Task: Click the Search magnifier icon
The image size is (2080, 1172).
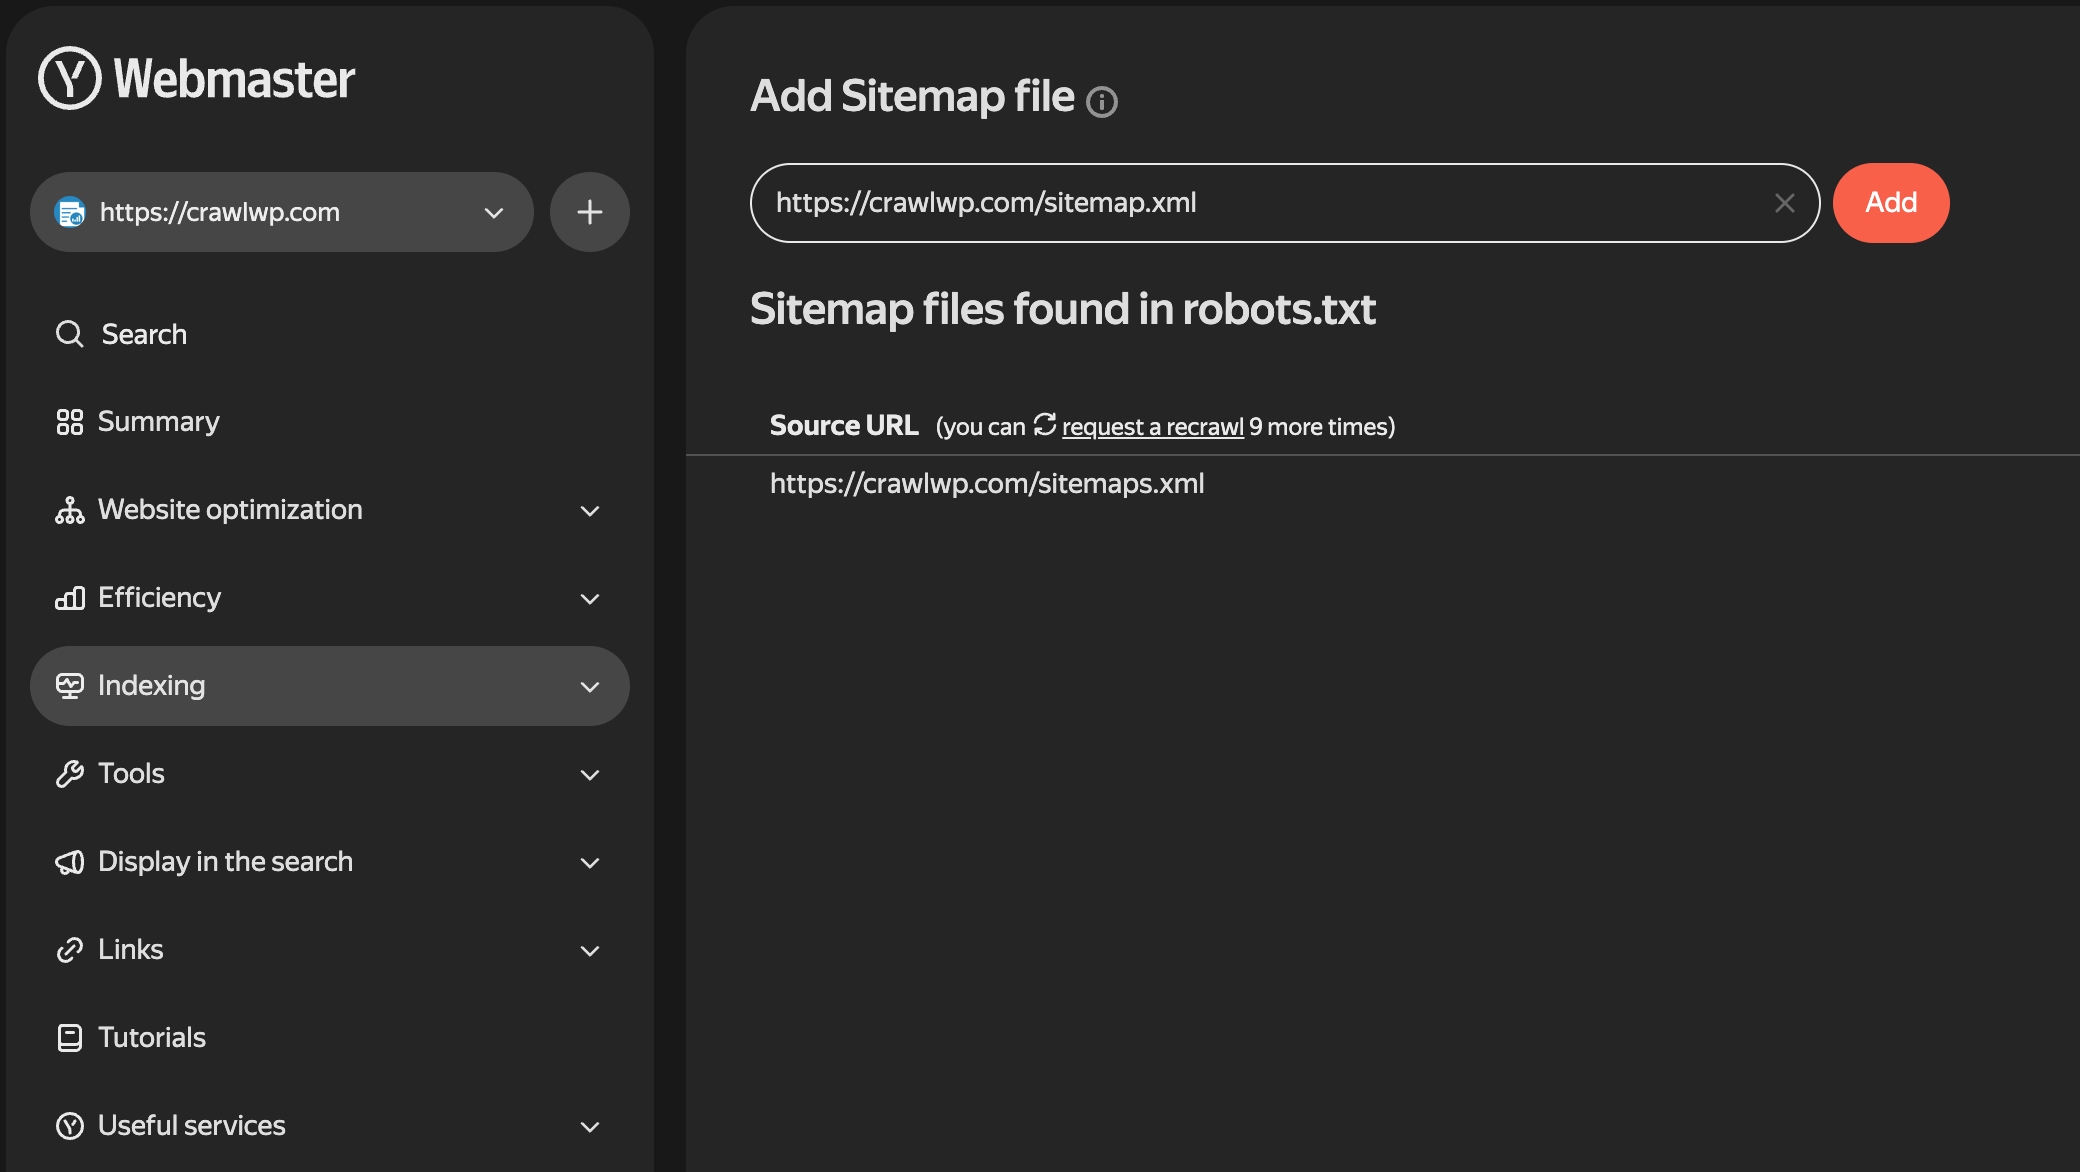Action: point(69,334)
